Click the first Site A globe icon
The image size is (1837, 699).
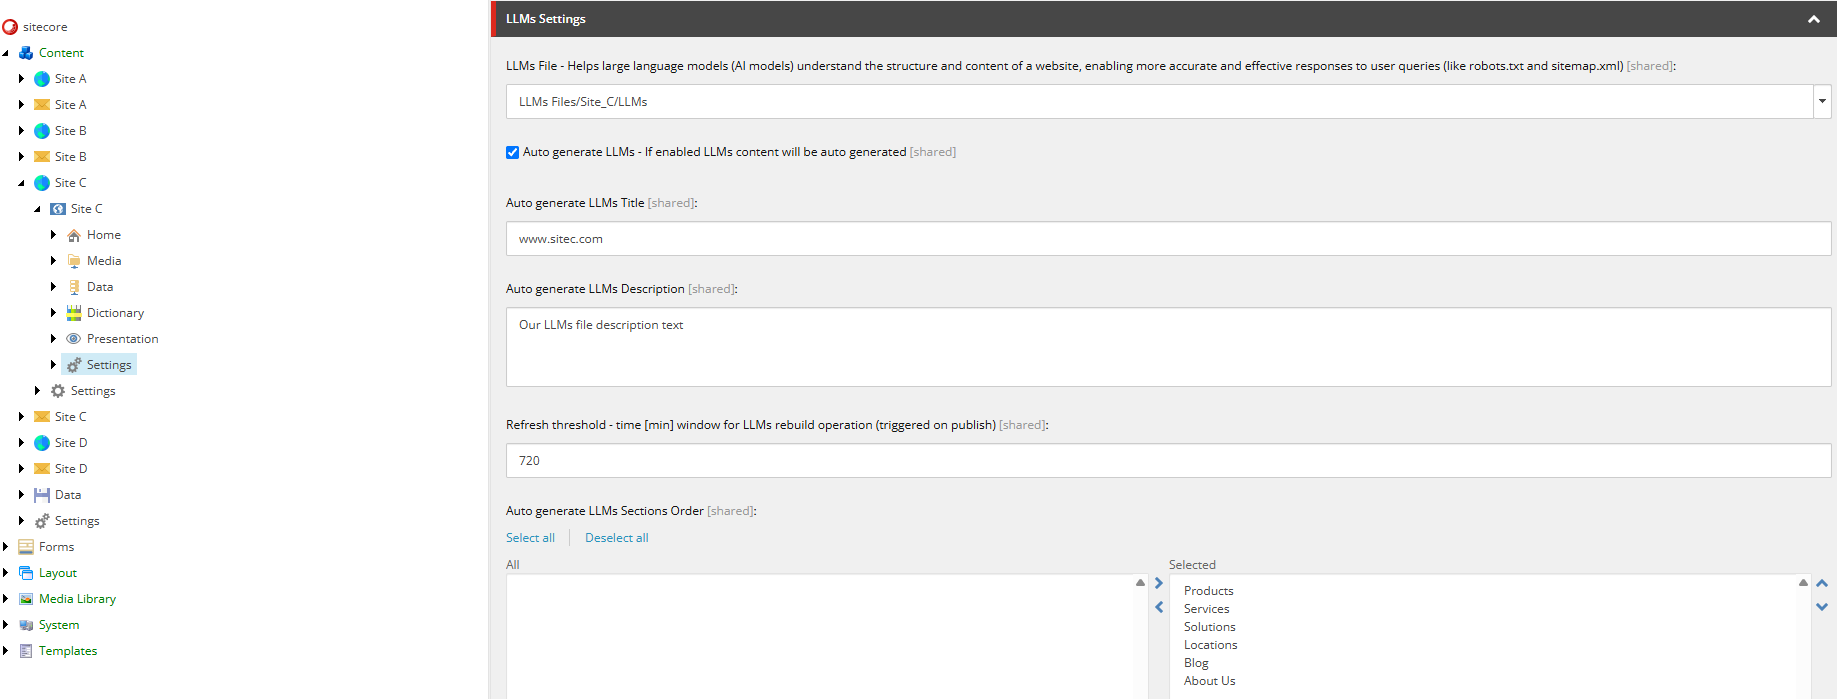click(x=42, y=79)
